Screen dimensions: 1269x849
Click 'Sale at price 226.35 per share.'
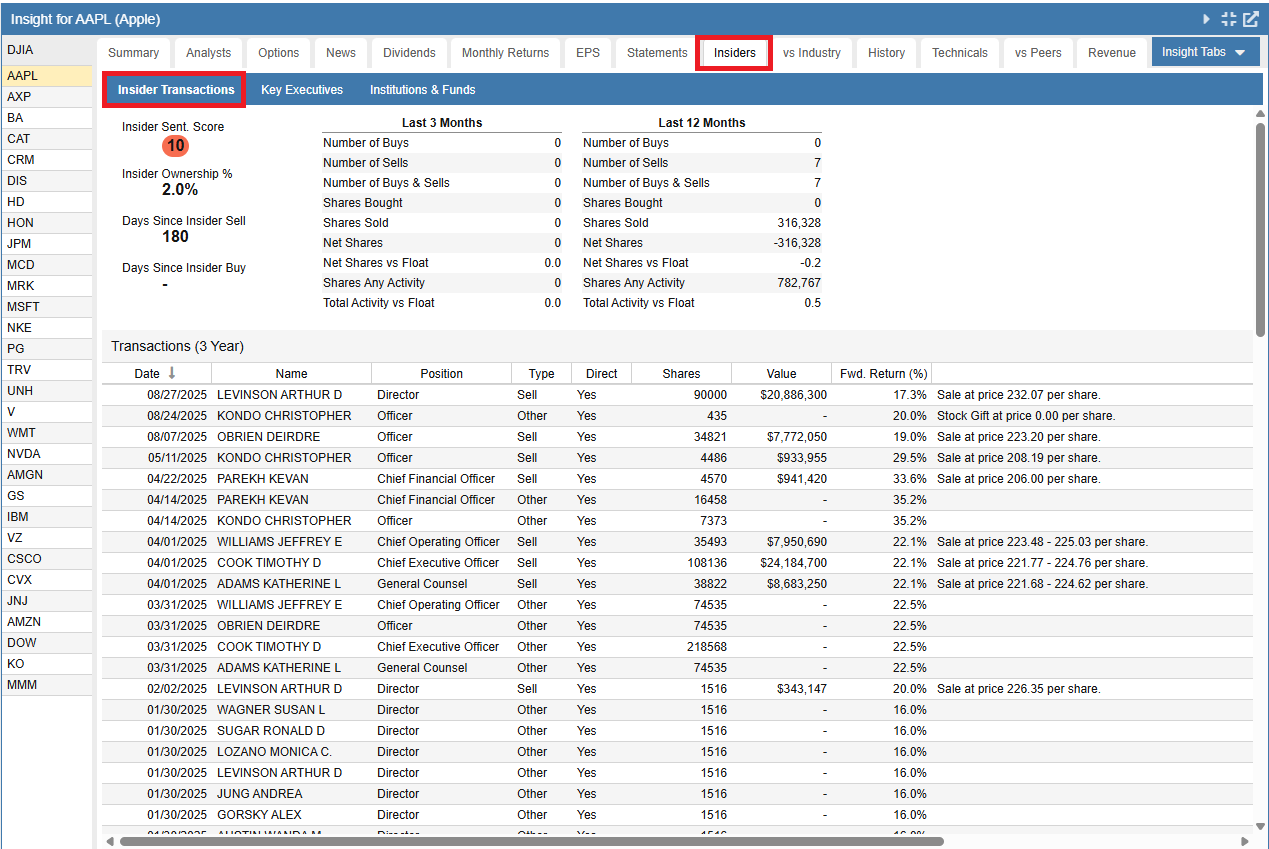[1018, 689]
